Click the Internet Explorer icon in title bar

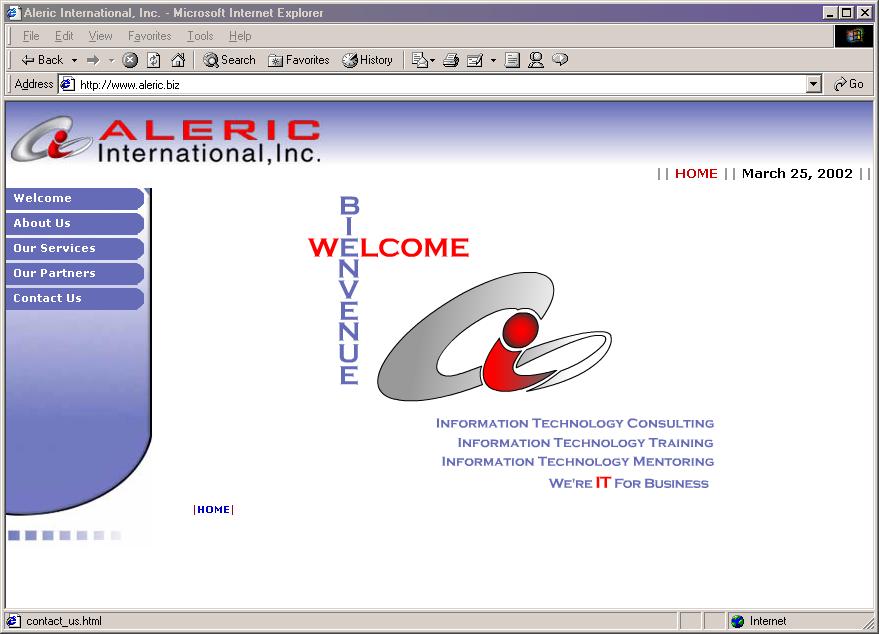click(13, 13)
